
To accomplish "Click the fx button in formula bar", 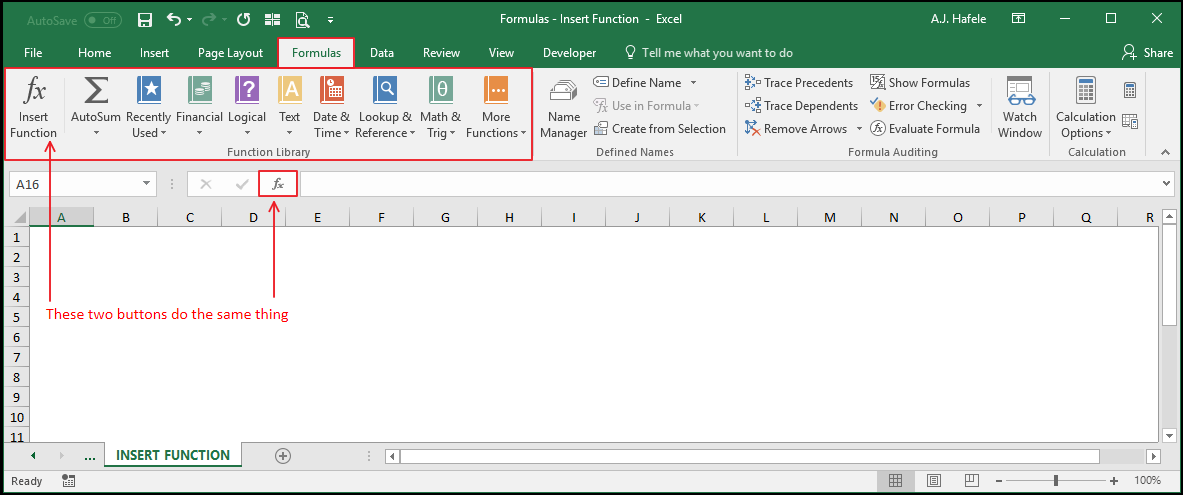I will [x=278, y=184].
